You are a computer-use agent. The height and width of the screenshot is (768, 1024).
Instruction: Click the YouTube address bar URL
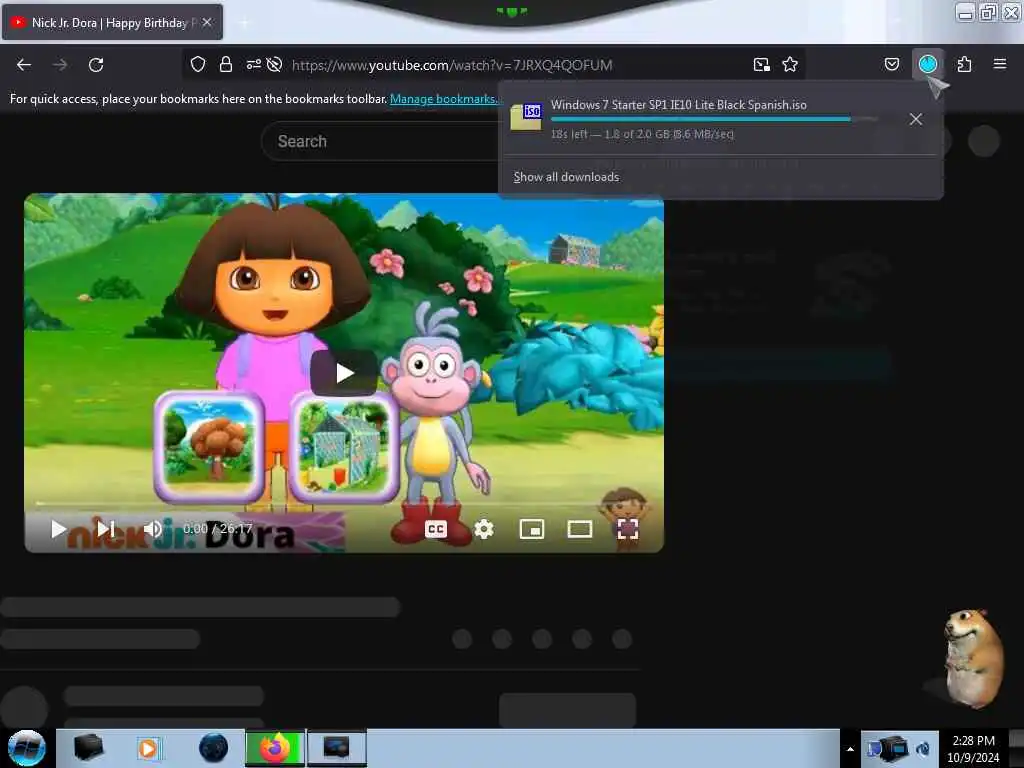point(452,65)
